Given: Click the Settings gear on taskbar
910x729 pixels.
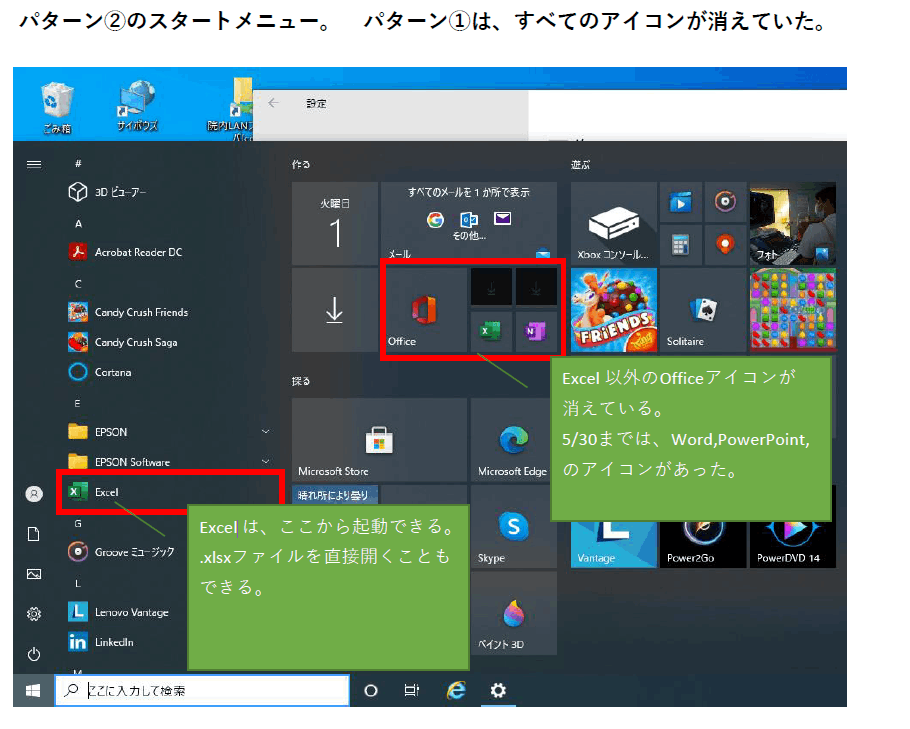Looking at the screenshot, I should [x=498, y=690].
